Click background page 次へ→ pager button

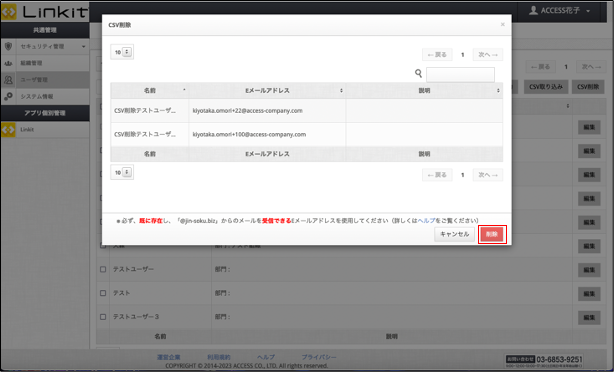click(x=591, y=67)
